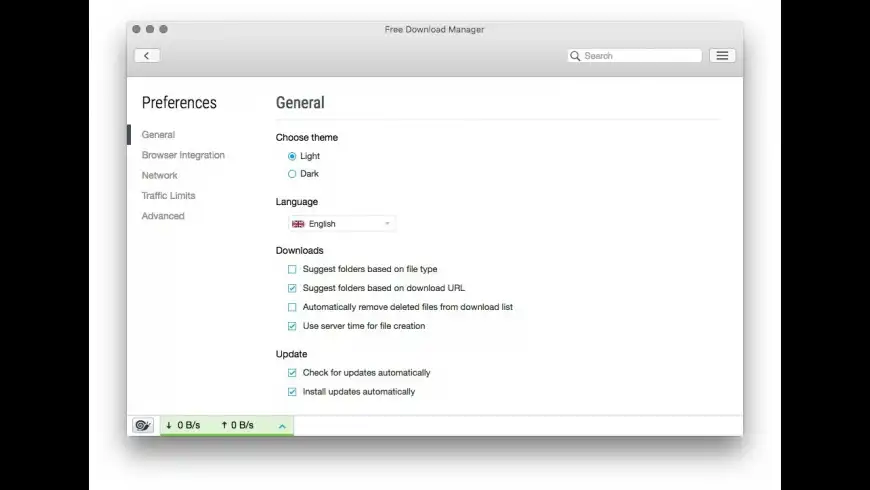Click the upload speed indicator

tap(237, 426)
